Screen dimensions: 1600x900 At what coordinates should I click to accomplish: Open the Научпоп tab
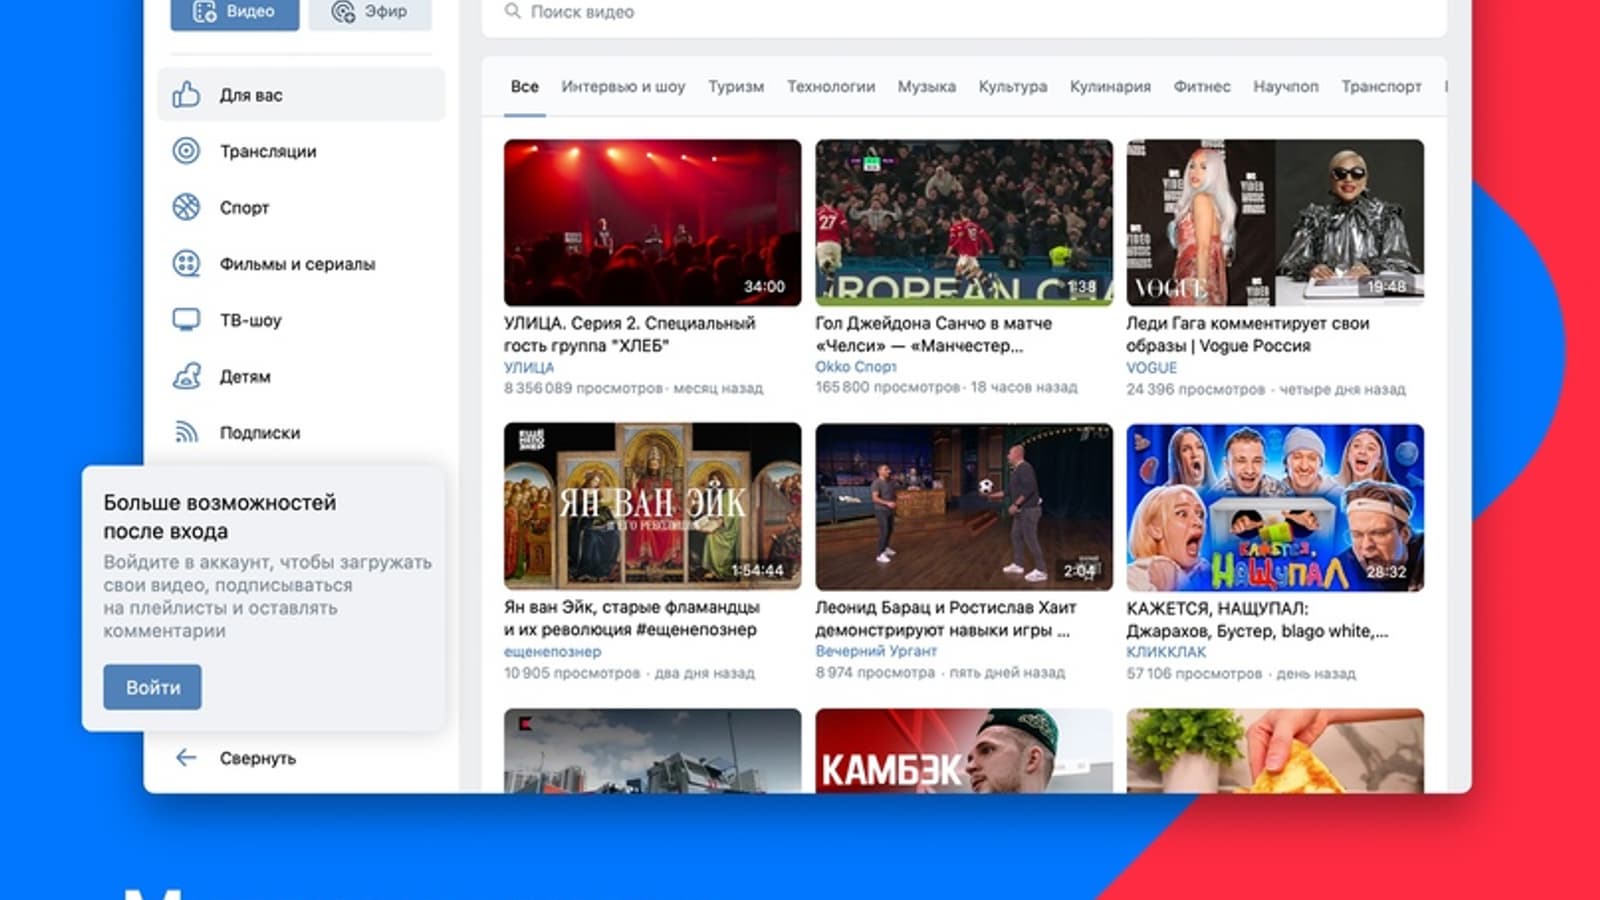1286,87
